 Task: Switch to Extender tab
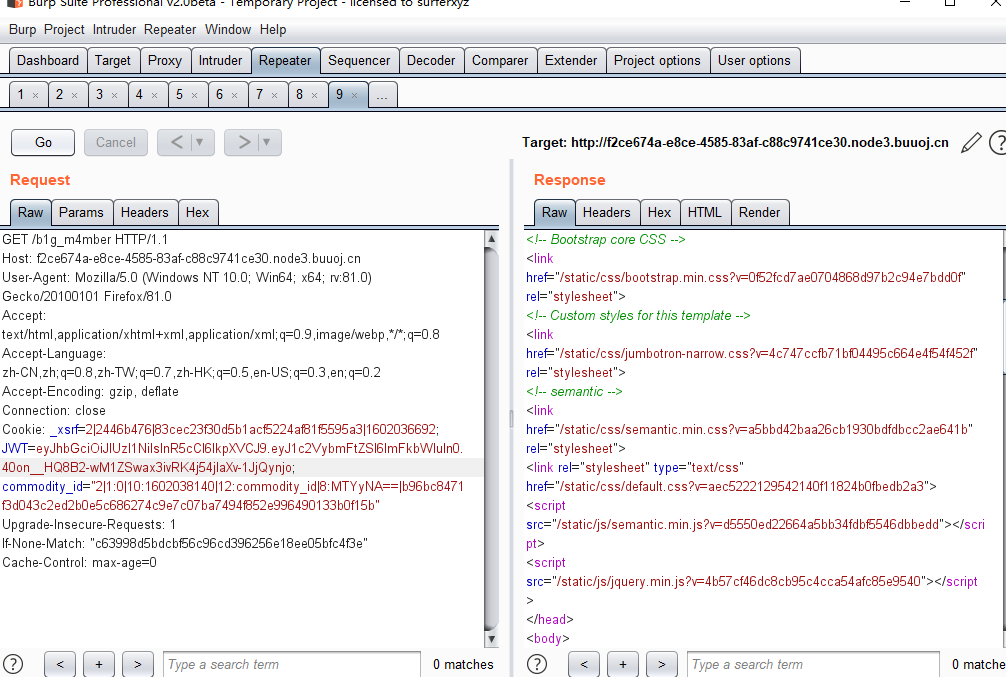pos(571,60)
